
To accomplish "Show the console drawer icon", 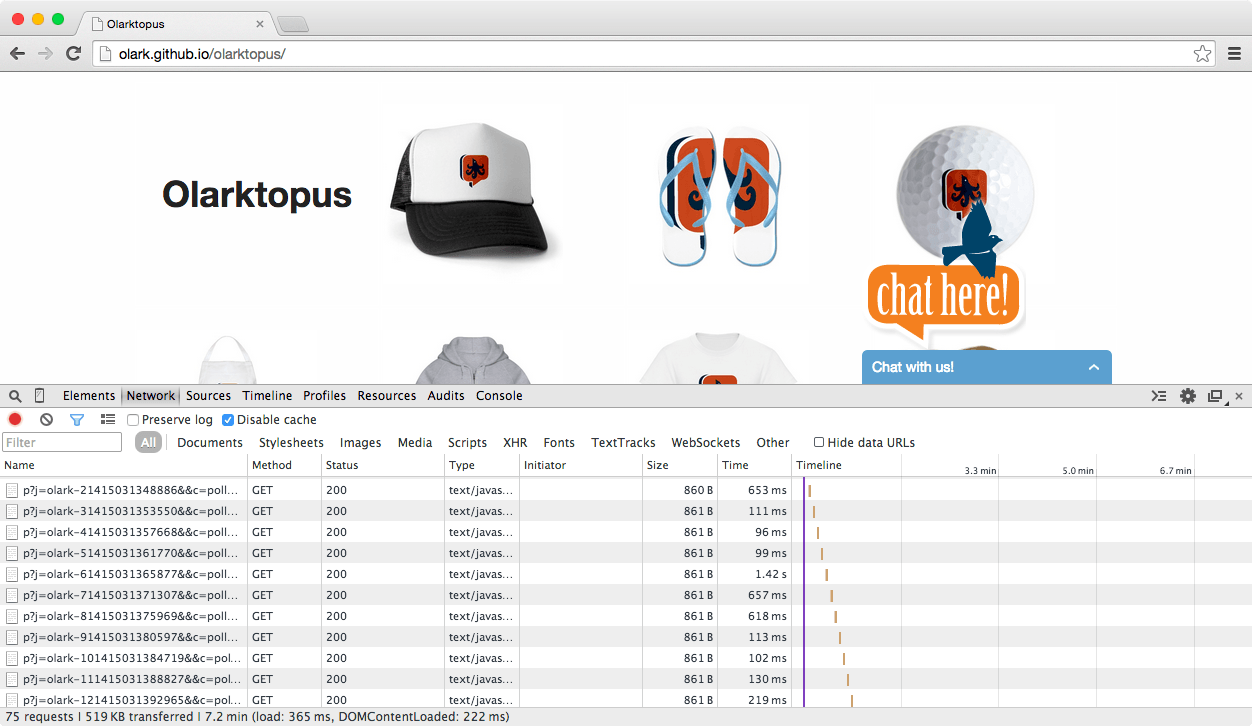I will [1159, 396].
